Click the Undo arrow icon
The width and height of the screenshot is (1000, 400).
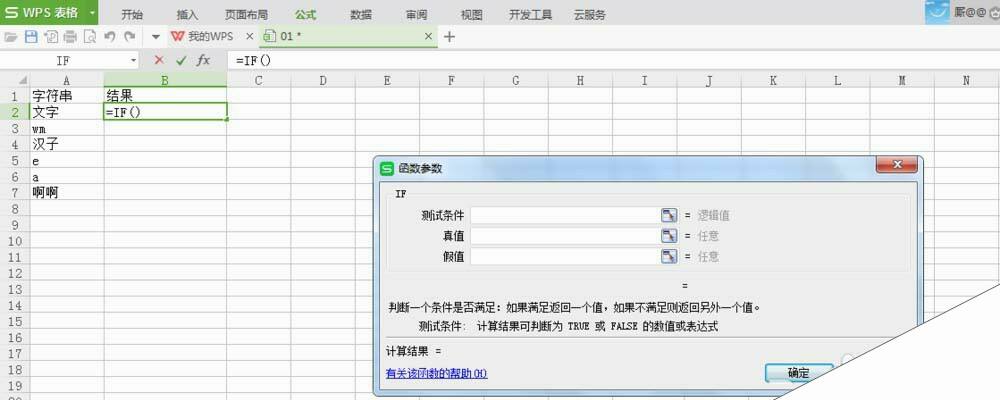point(110,37)
